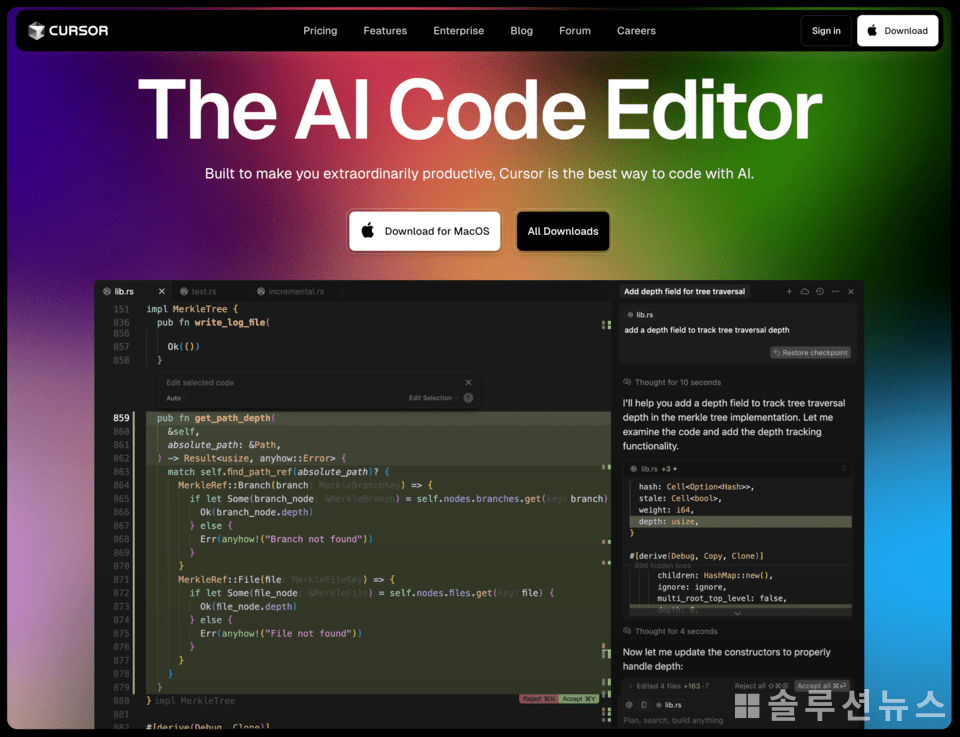Close the lib.rs editor tab
960x737 pixels.
pos(162,291)
